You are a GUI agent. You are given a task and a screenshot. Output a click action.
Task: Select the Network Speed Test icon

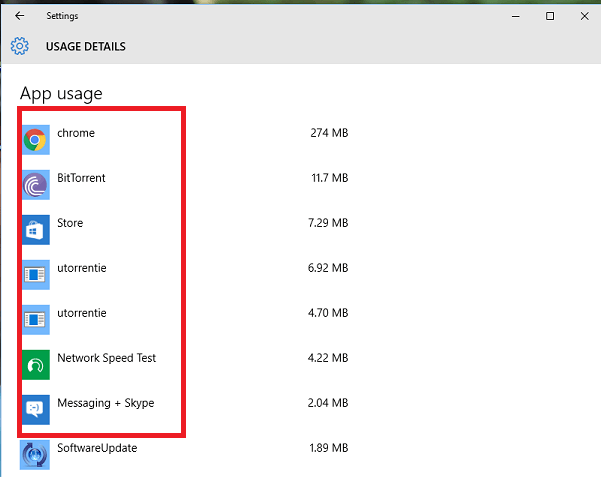[x=36, y=365]
